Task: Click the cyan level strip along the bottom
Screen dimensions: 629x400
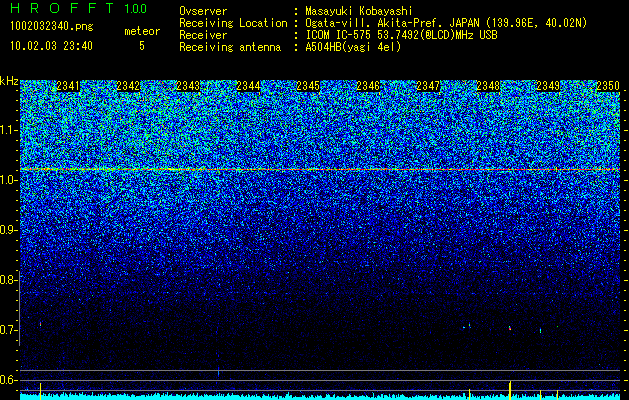Action: coord(320,397)
